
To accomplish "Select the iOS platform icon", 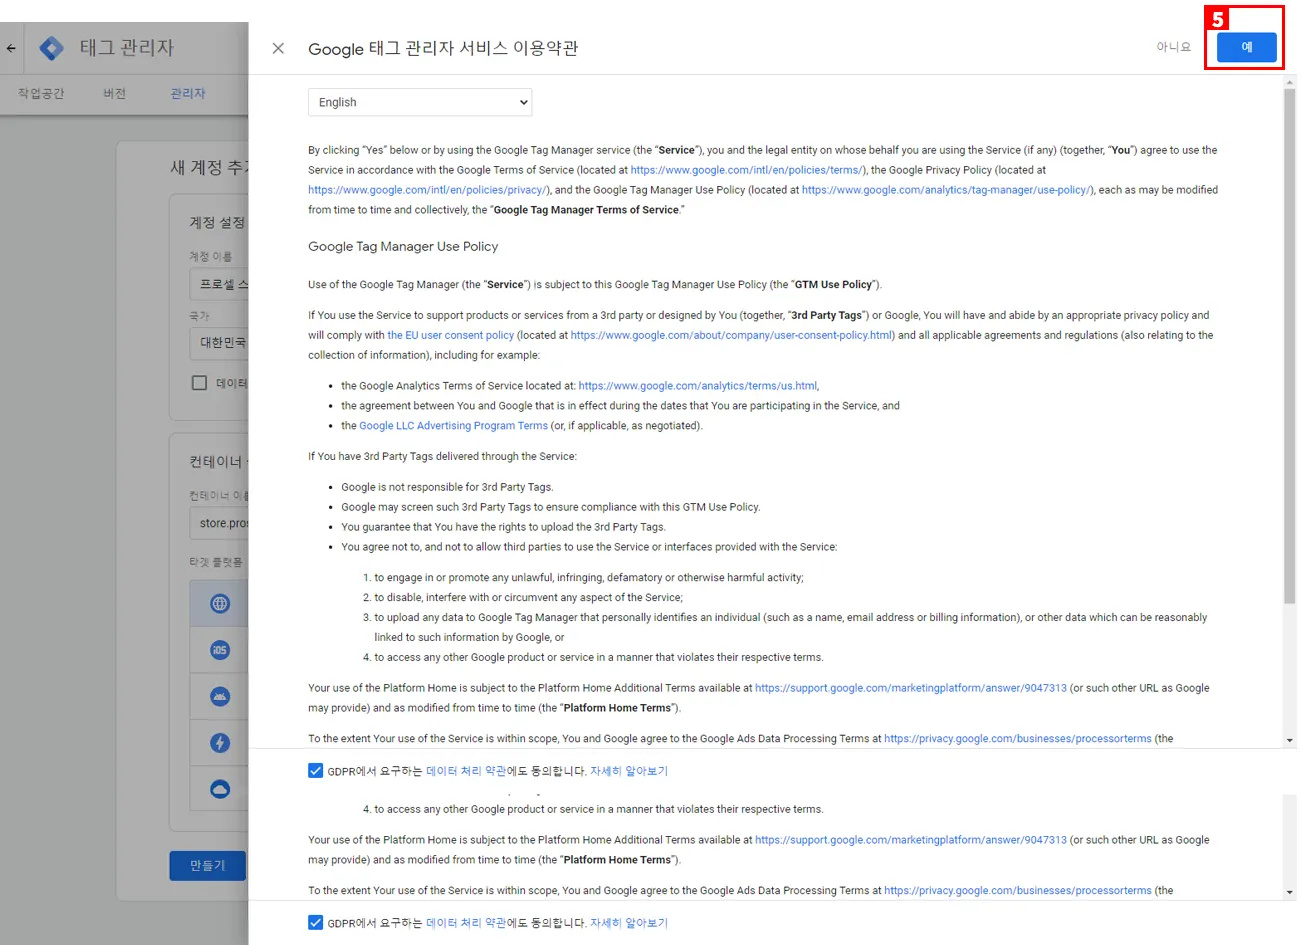I will pos(220,650).
